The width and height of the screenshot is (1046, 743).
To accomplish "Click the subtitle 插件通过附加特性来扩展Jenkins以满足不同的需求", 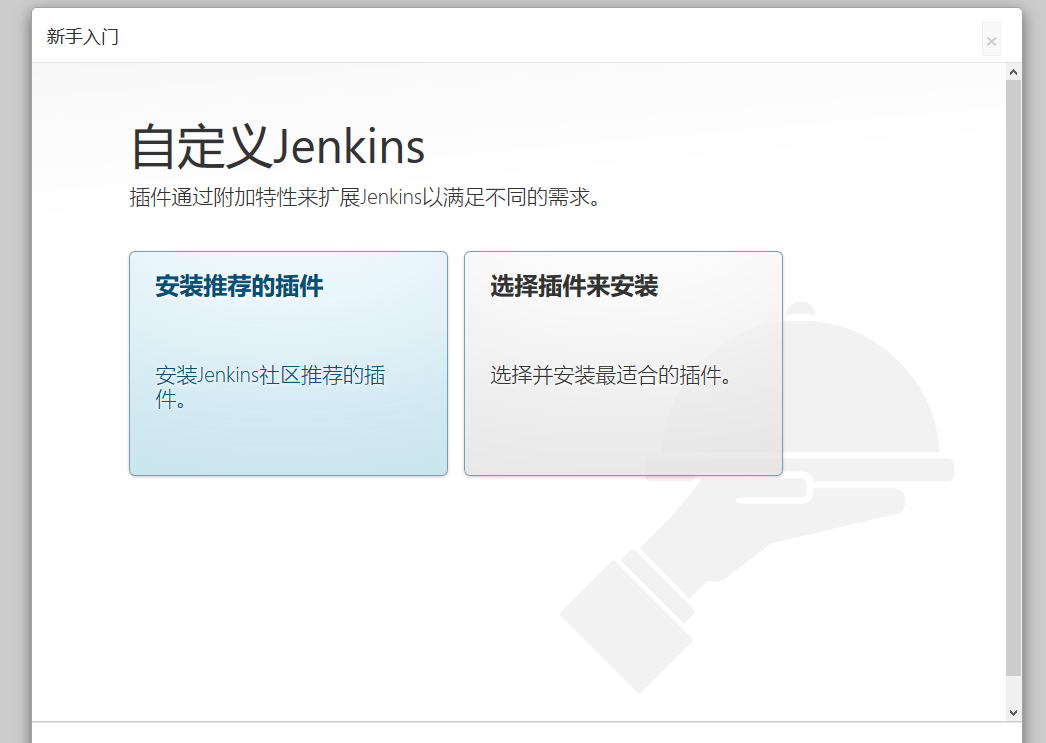I will (365, 197).
